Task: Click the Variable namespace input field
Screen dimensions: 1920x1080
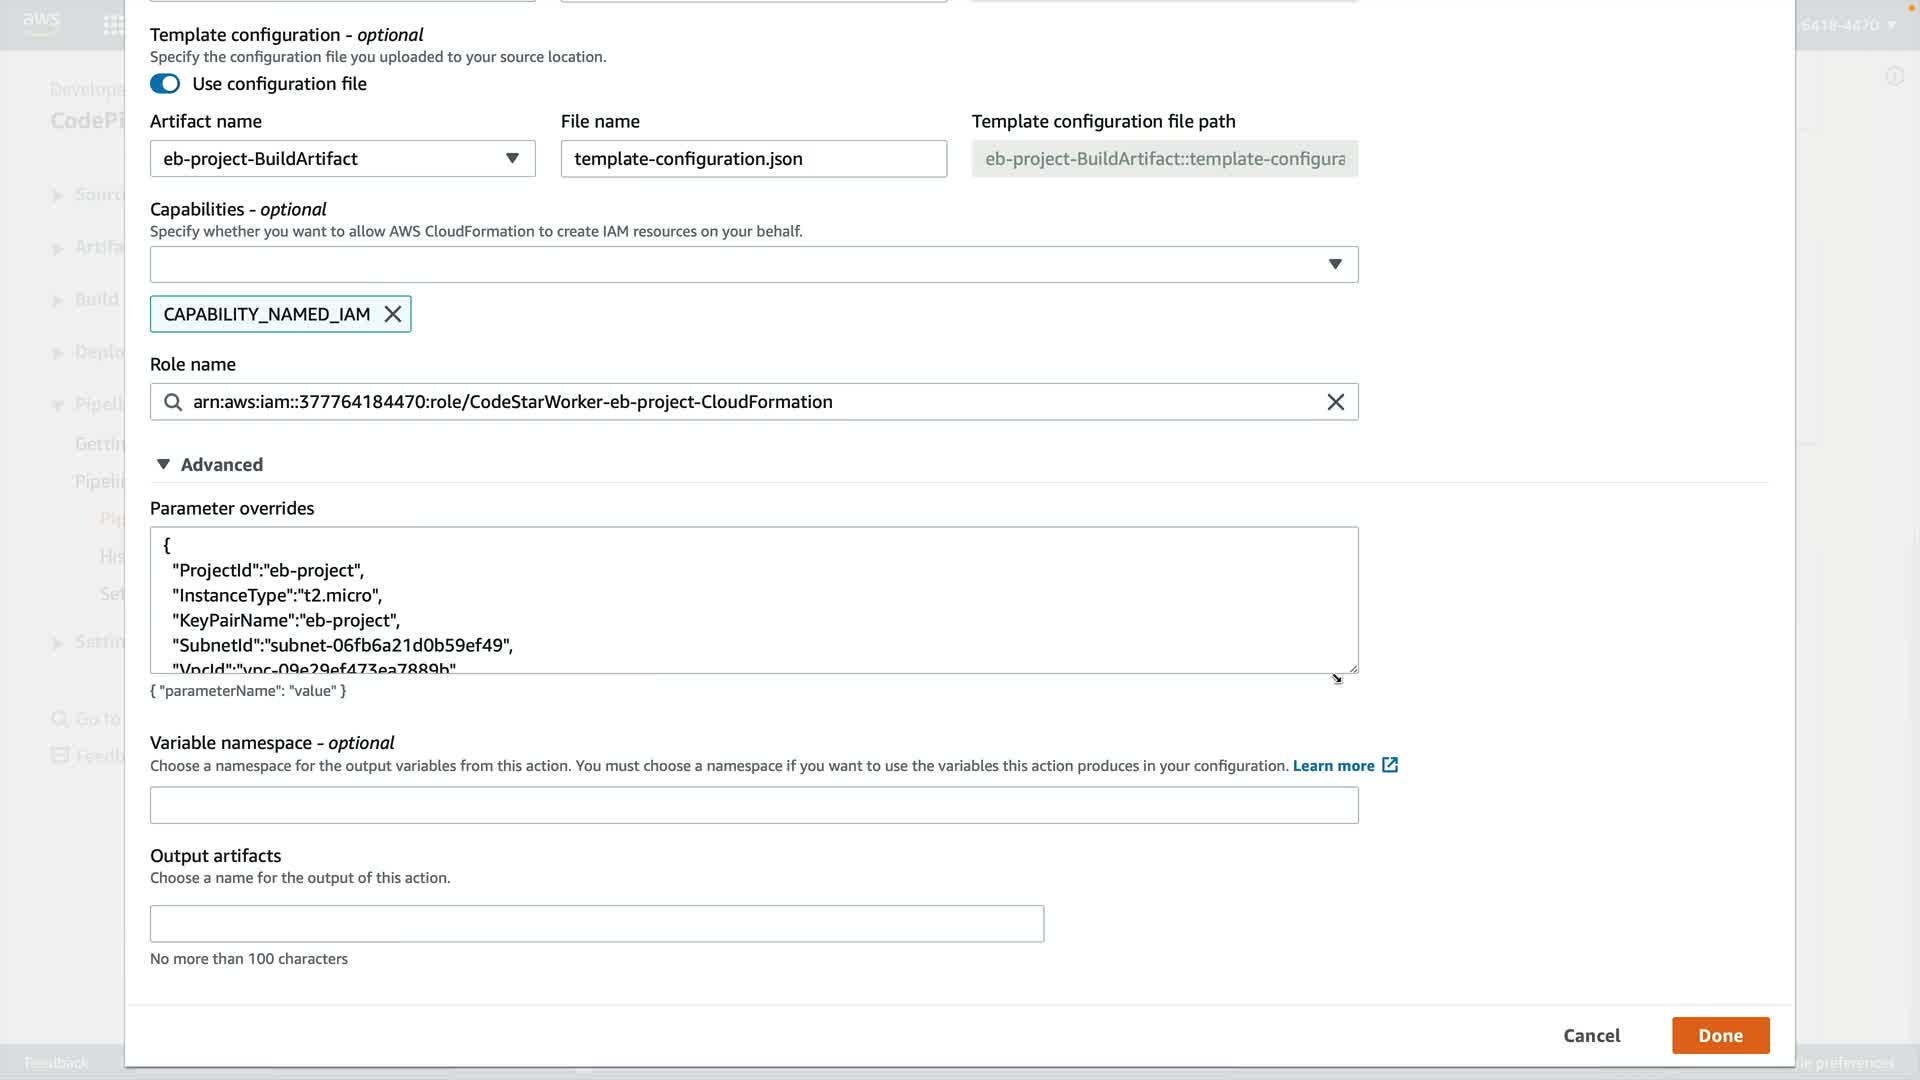Action: pyautogui.click(x=753, y=805)
